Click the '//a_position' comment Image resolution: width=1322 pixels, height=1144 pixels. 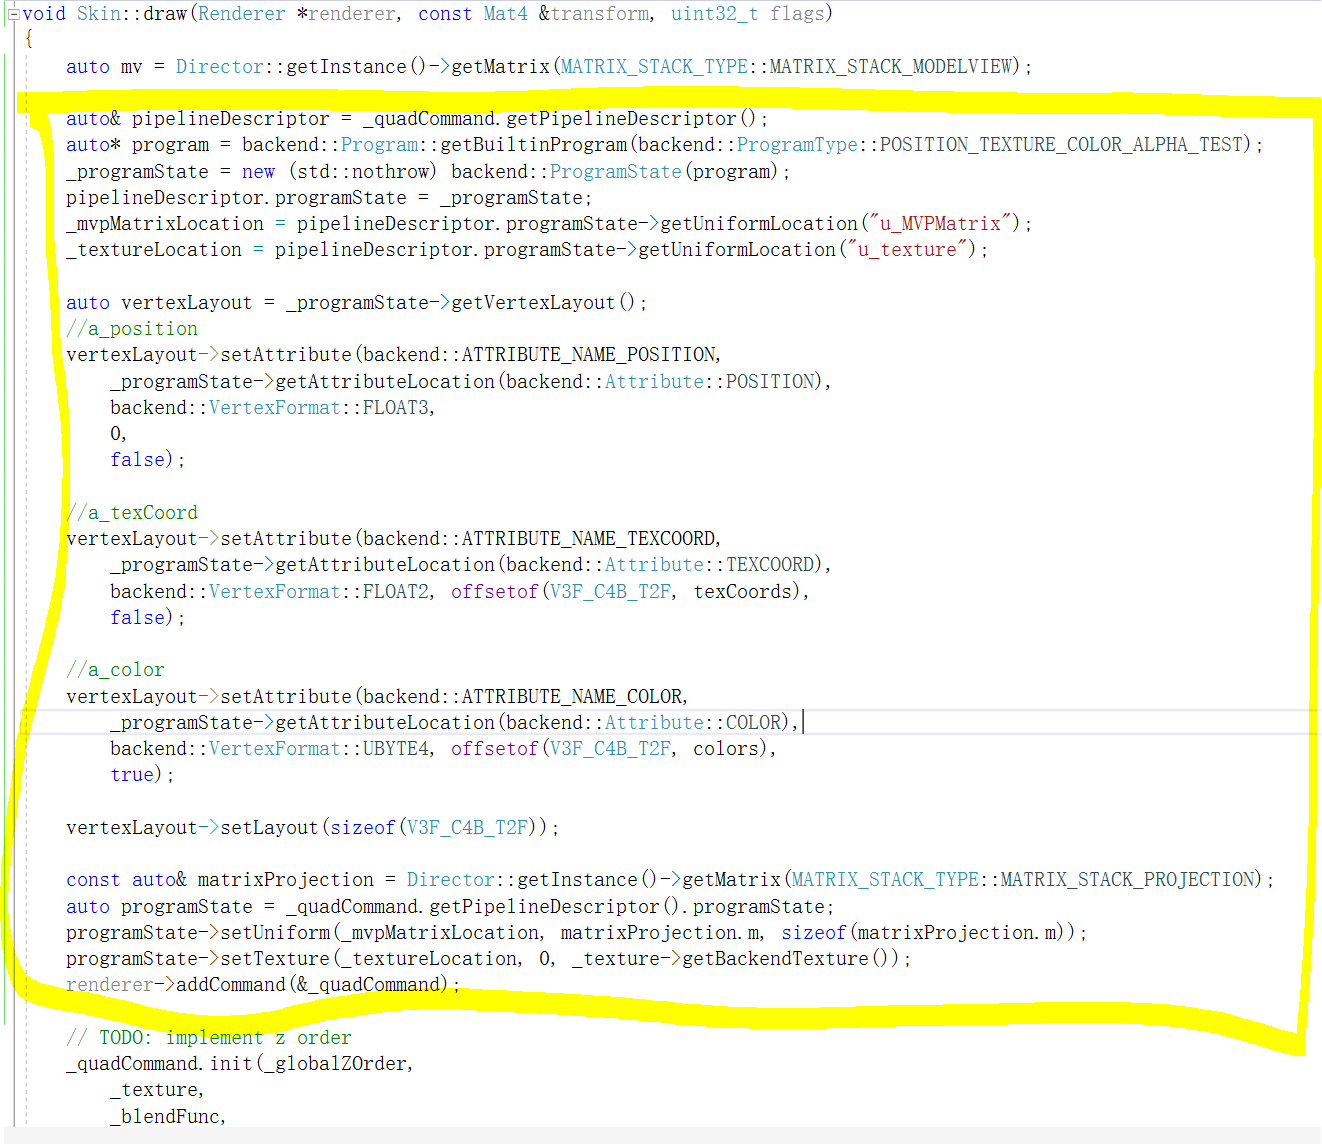pos(132,329)
